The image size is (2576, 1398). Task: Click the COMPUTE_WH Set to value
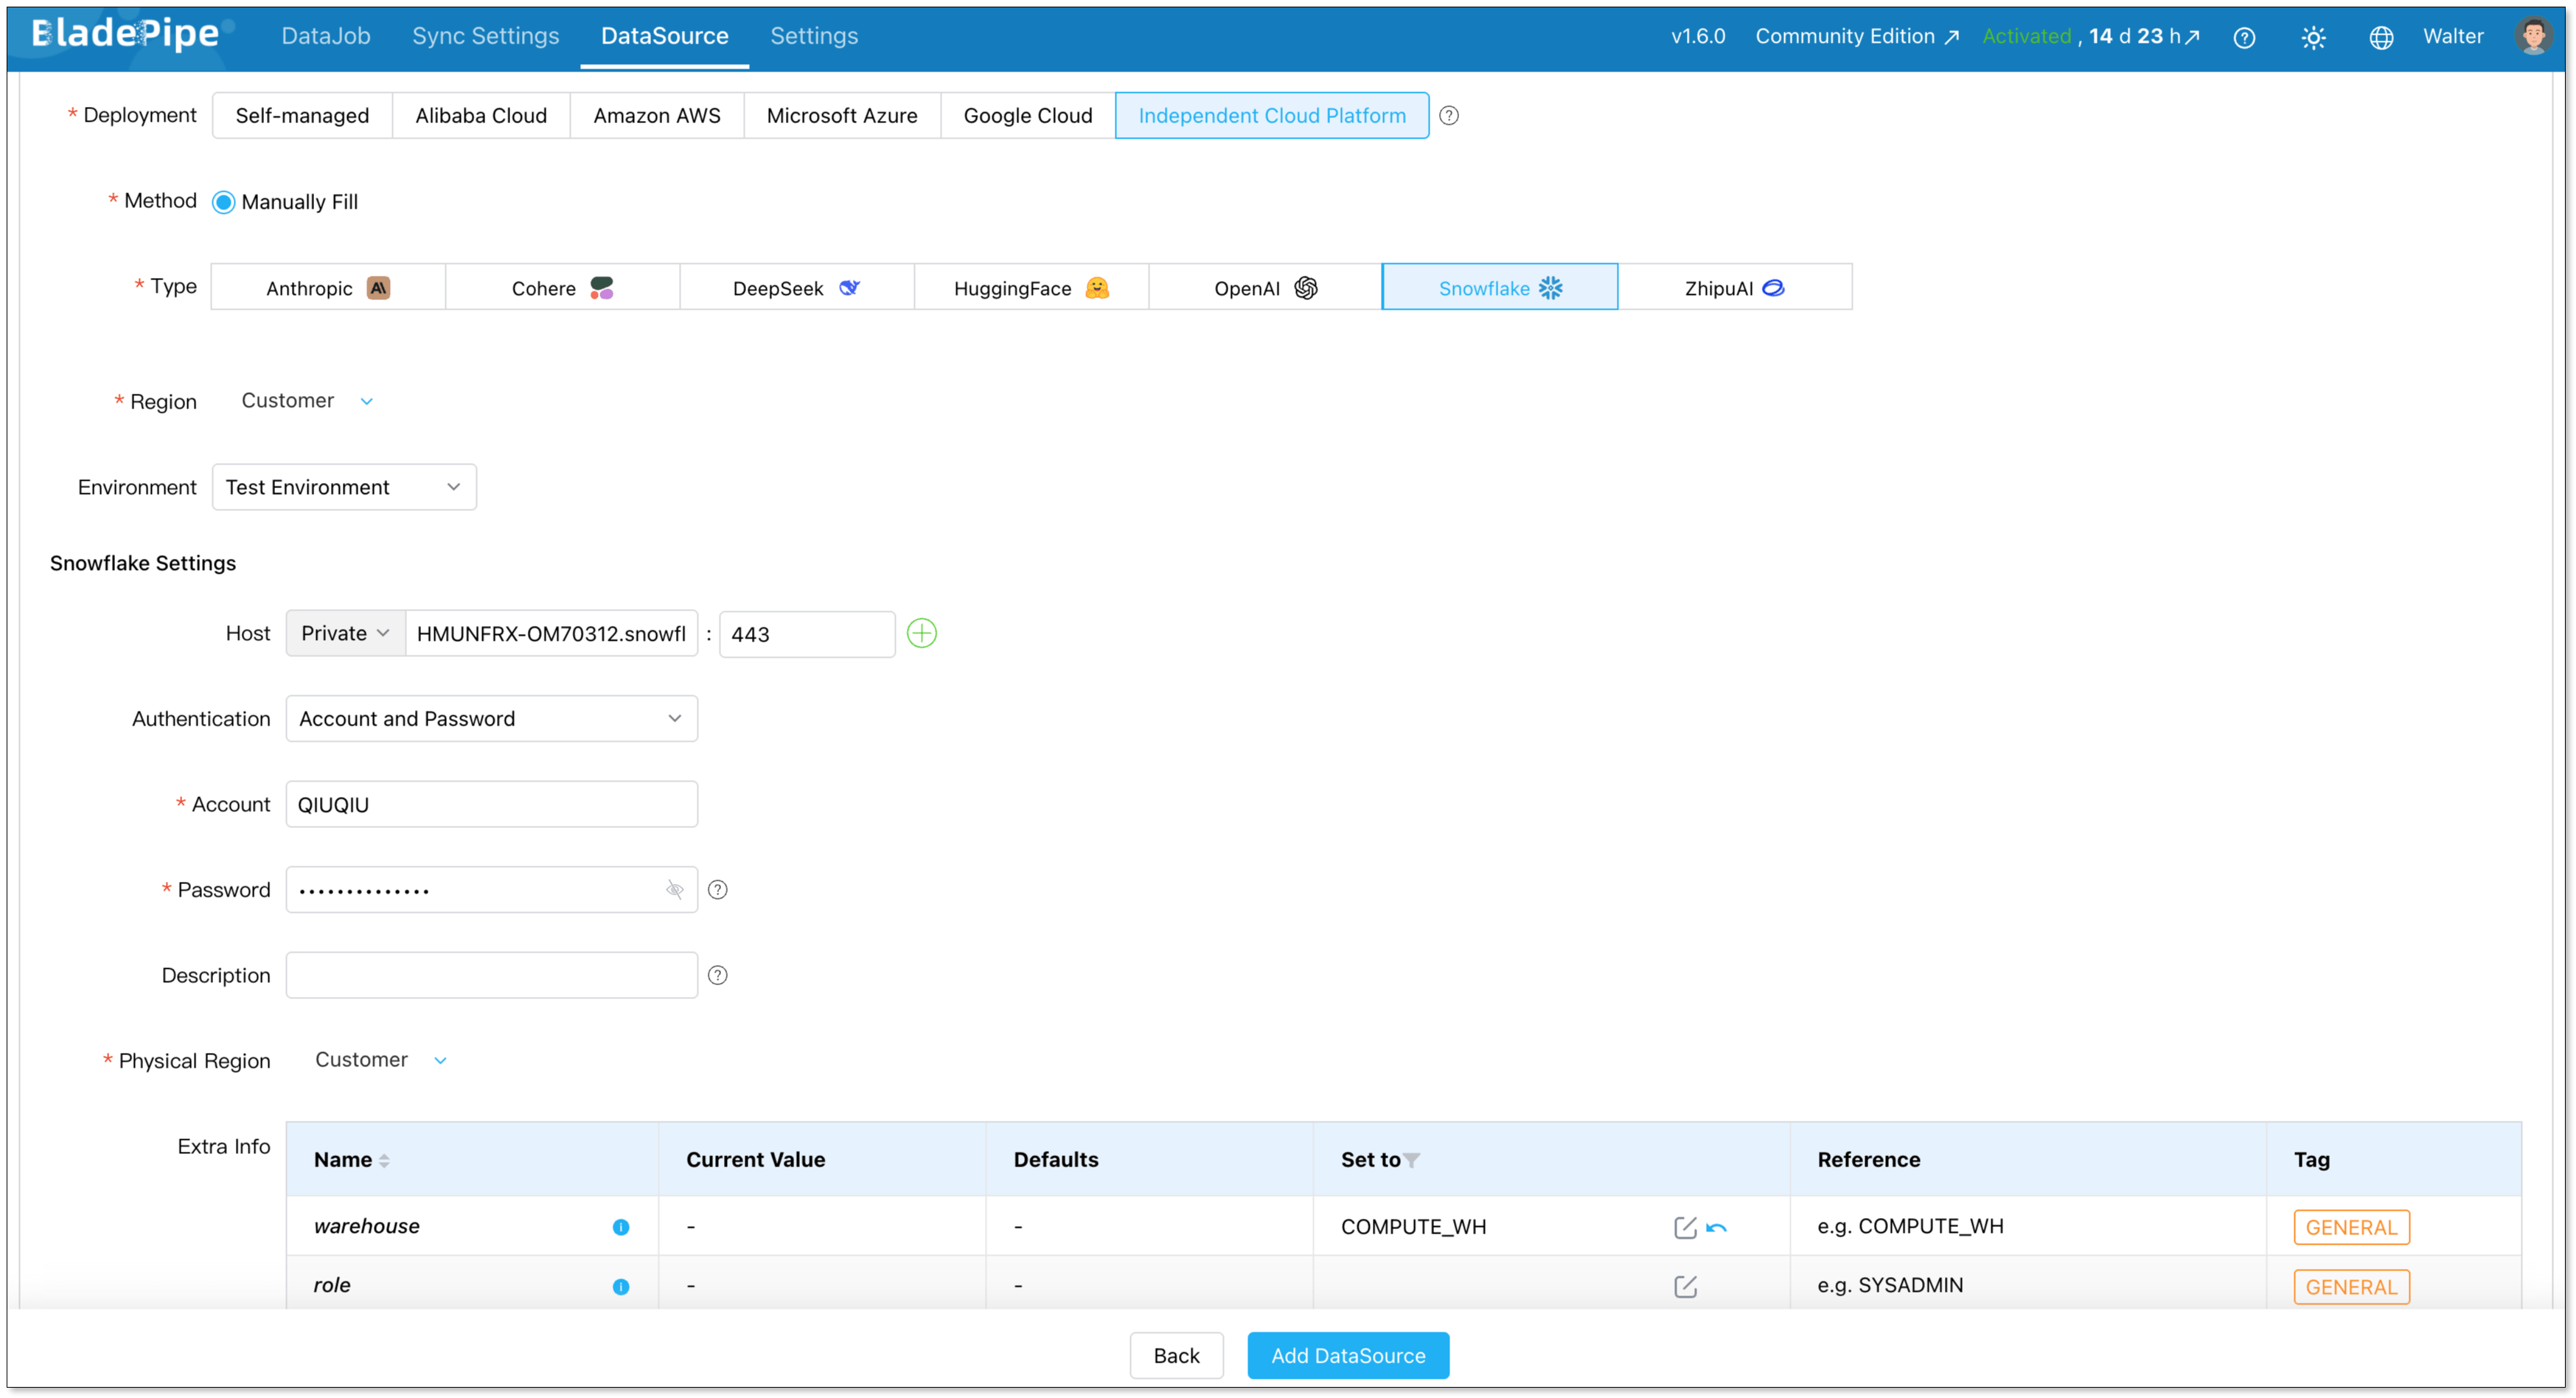pos(1413,1227)
